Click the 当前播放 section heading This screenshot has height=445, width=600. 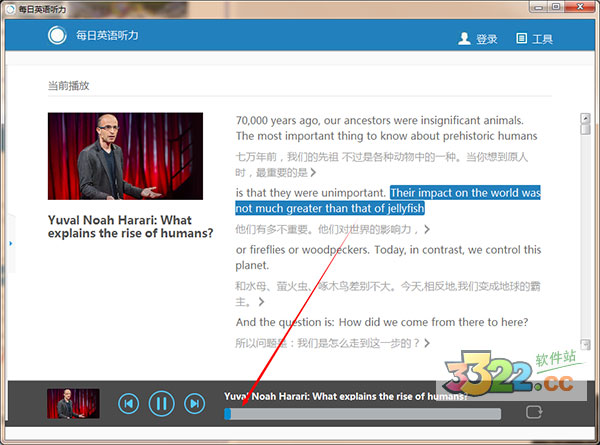click(68, 85)
